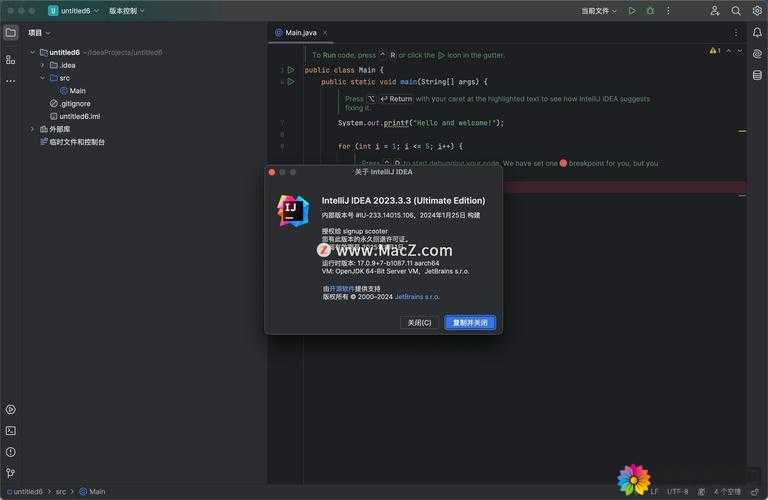Collapse the src folder node
This screenshot has width=768, height=500.
(x=43, y=78)
